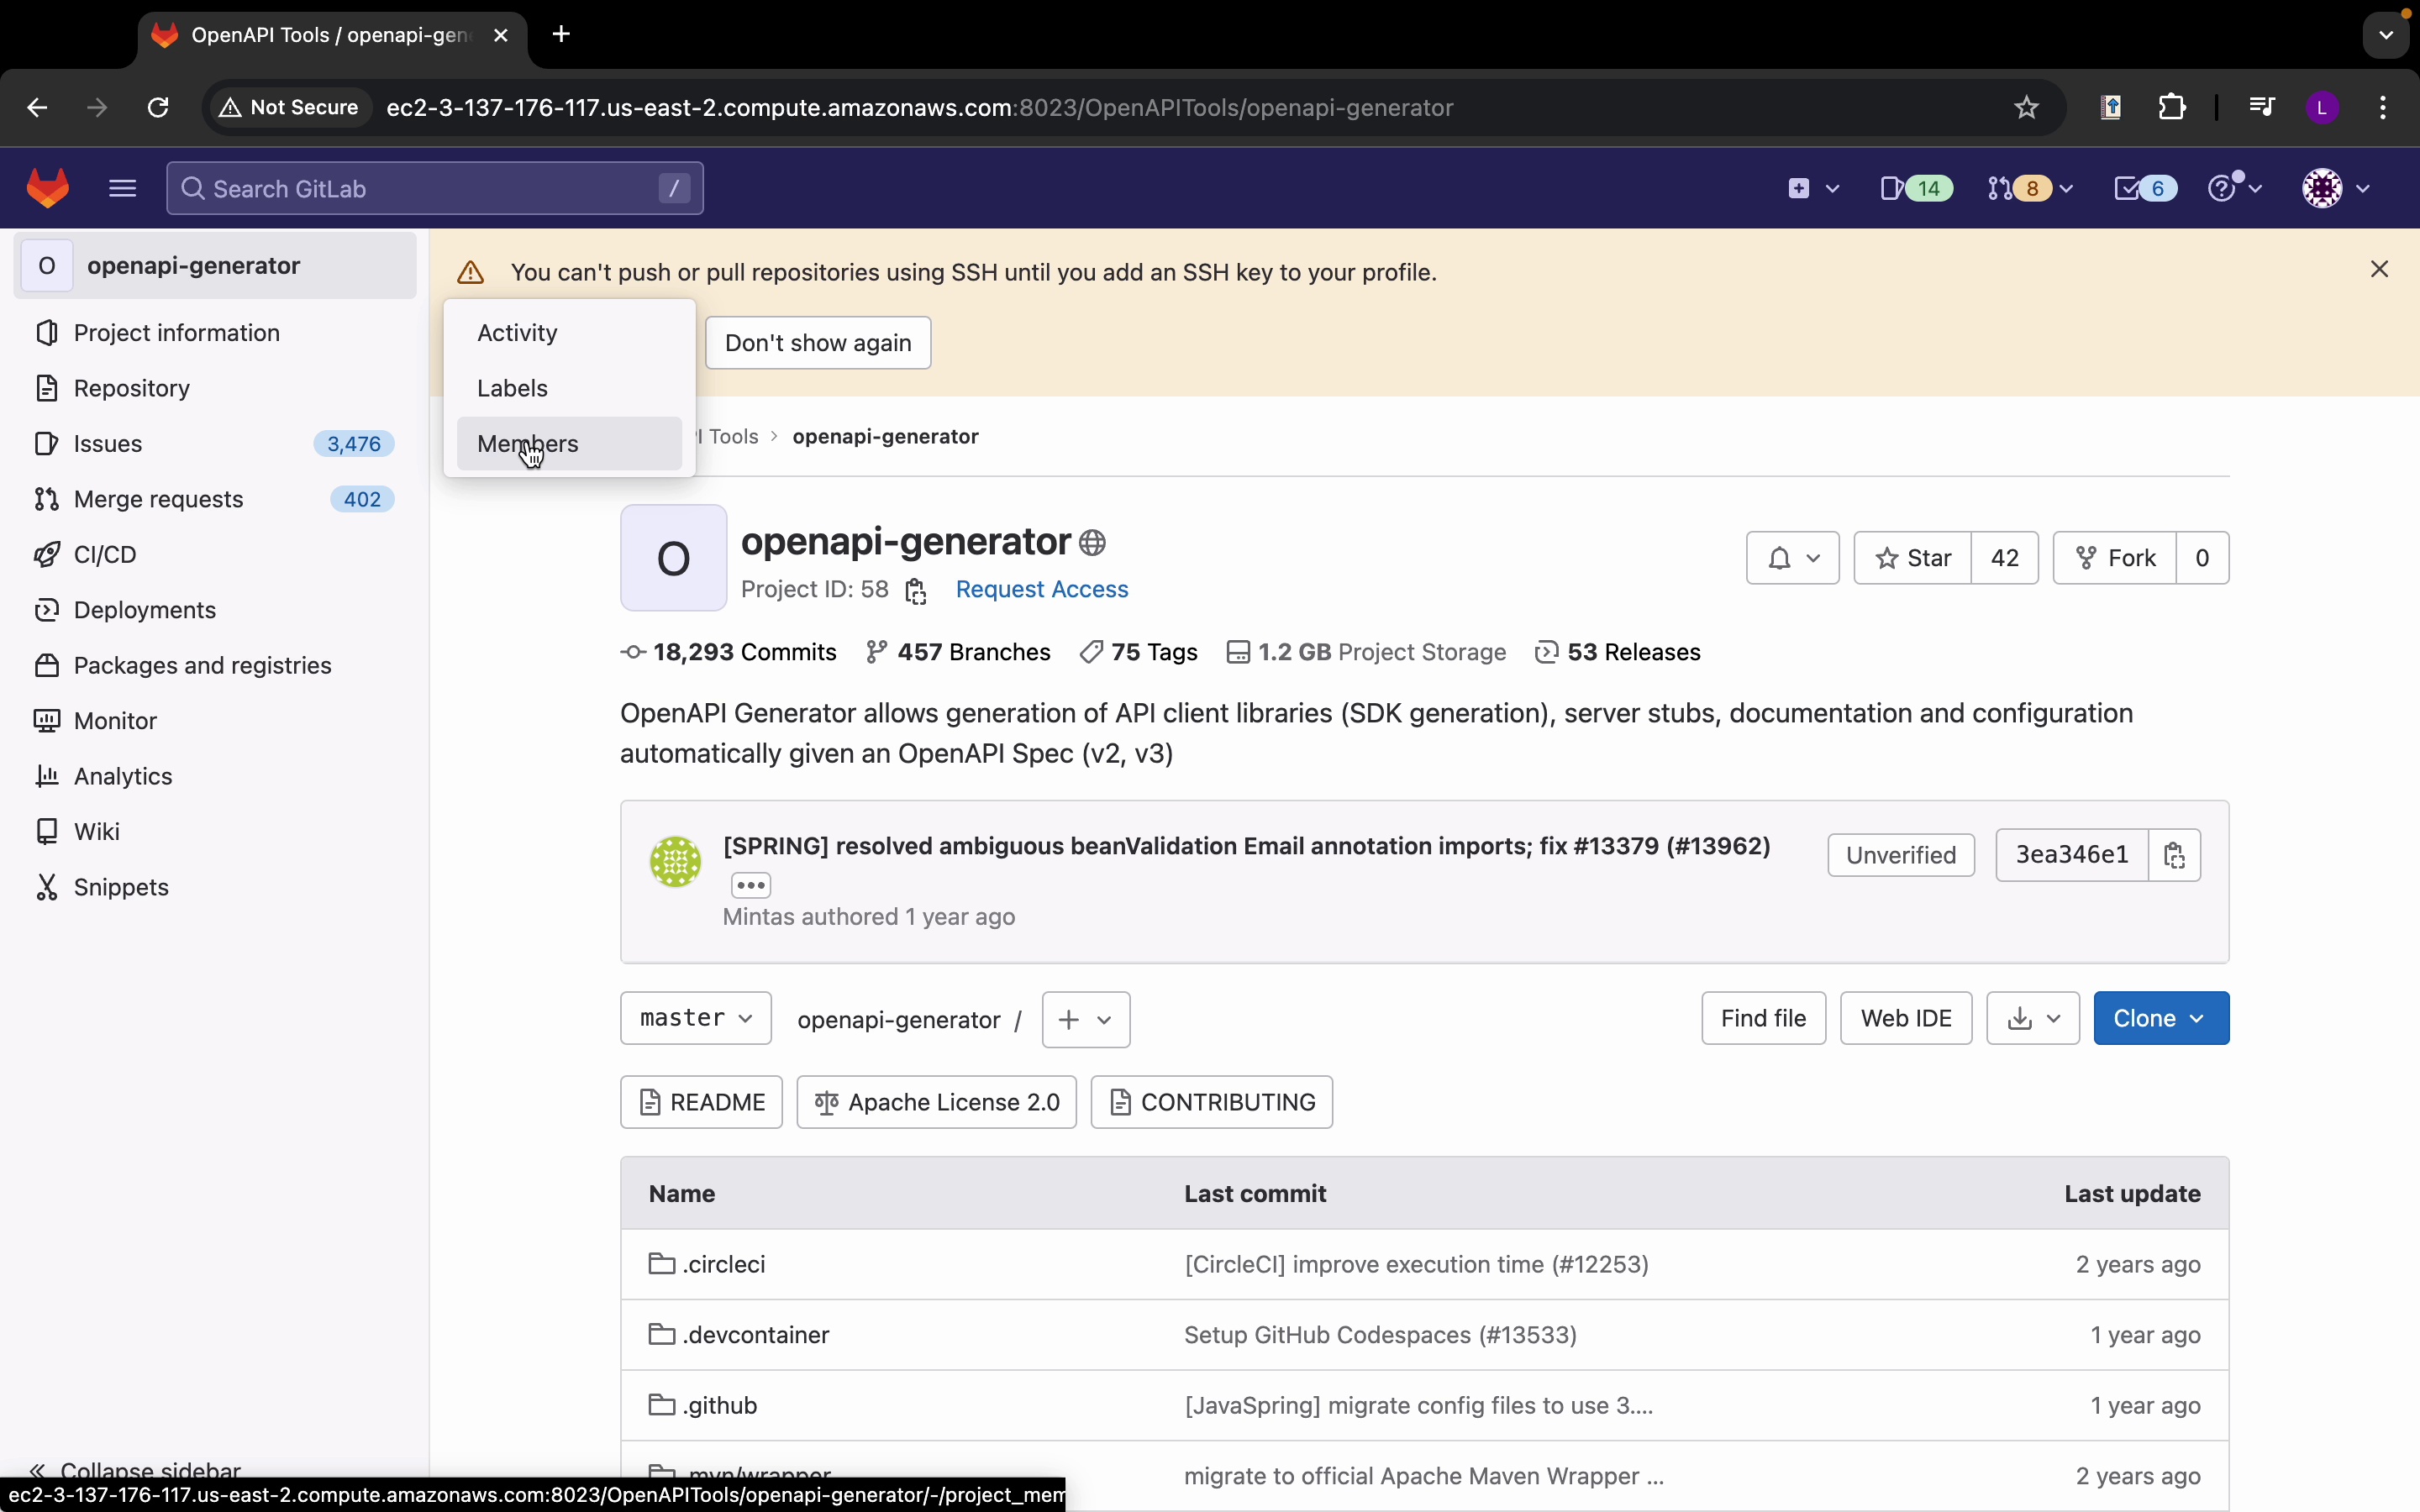
Task: Copy commit SHA 3ea346e1 icon
Action: [2175, 855]
